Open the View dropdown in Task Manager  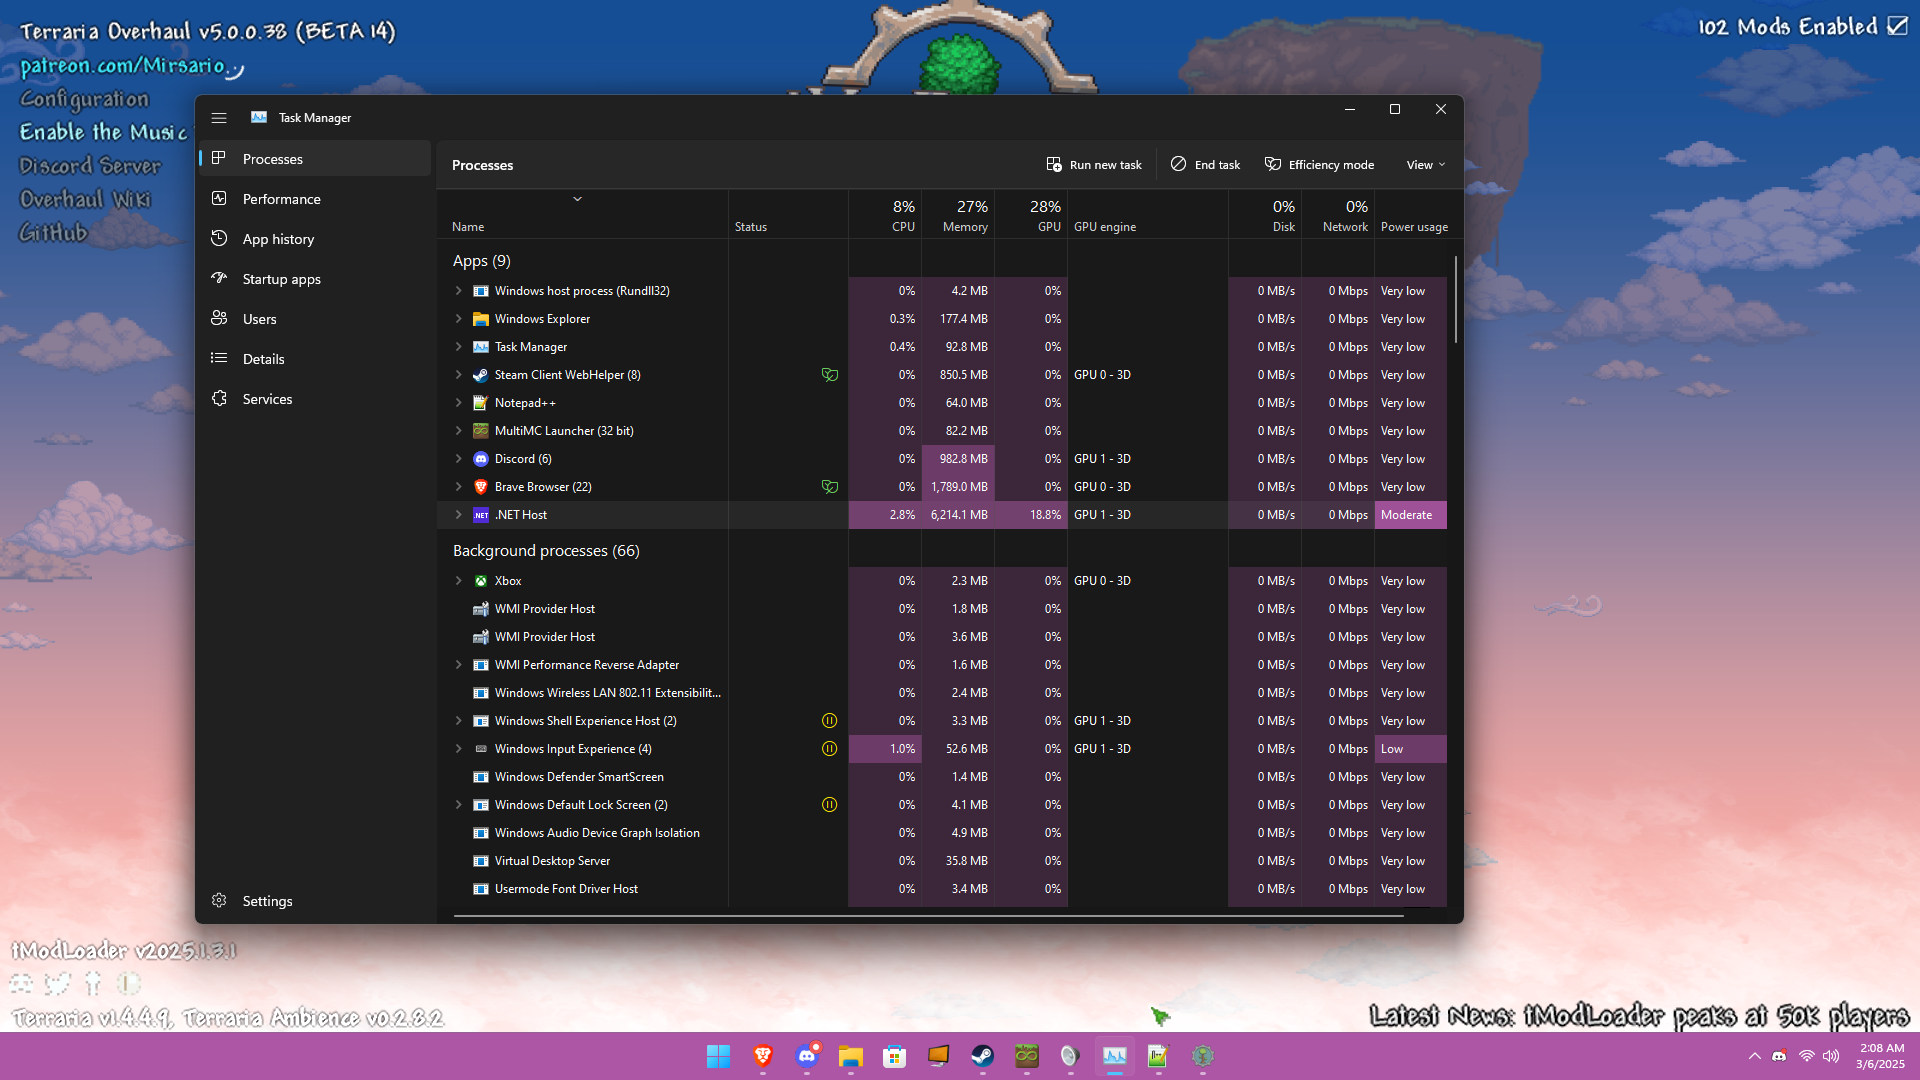click(1426, 165)
